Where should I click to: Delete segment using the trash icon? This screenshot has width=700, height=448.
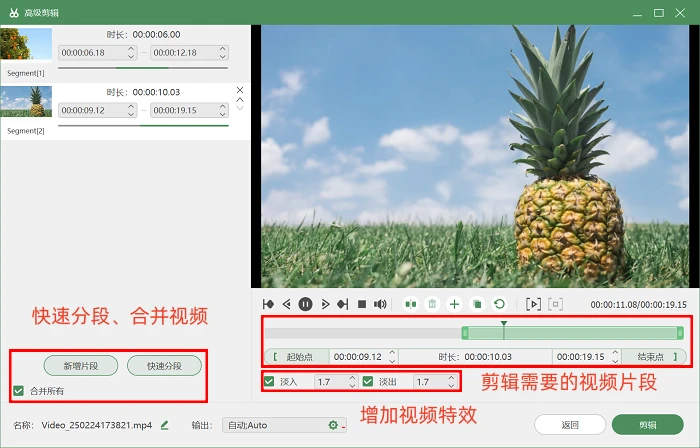[x=432, y=304]
